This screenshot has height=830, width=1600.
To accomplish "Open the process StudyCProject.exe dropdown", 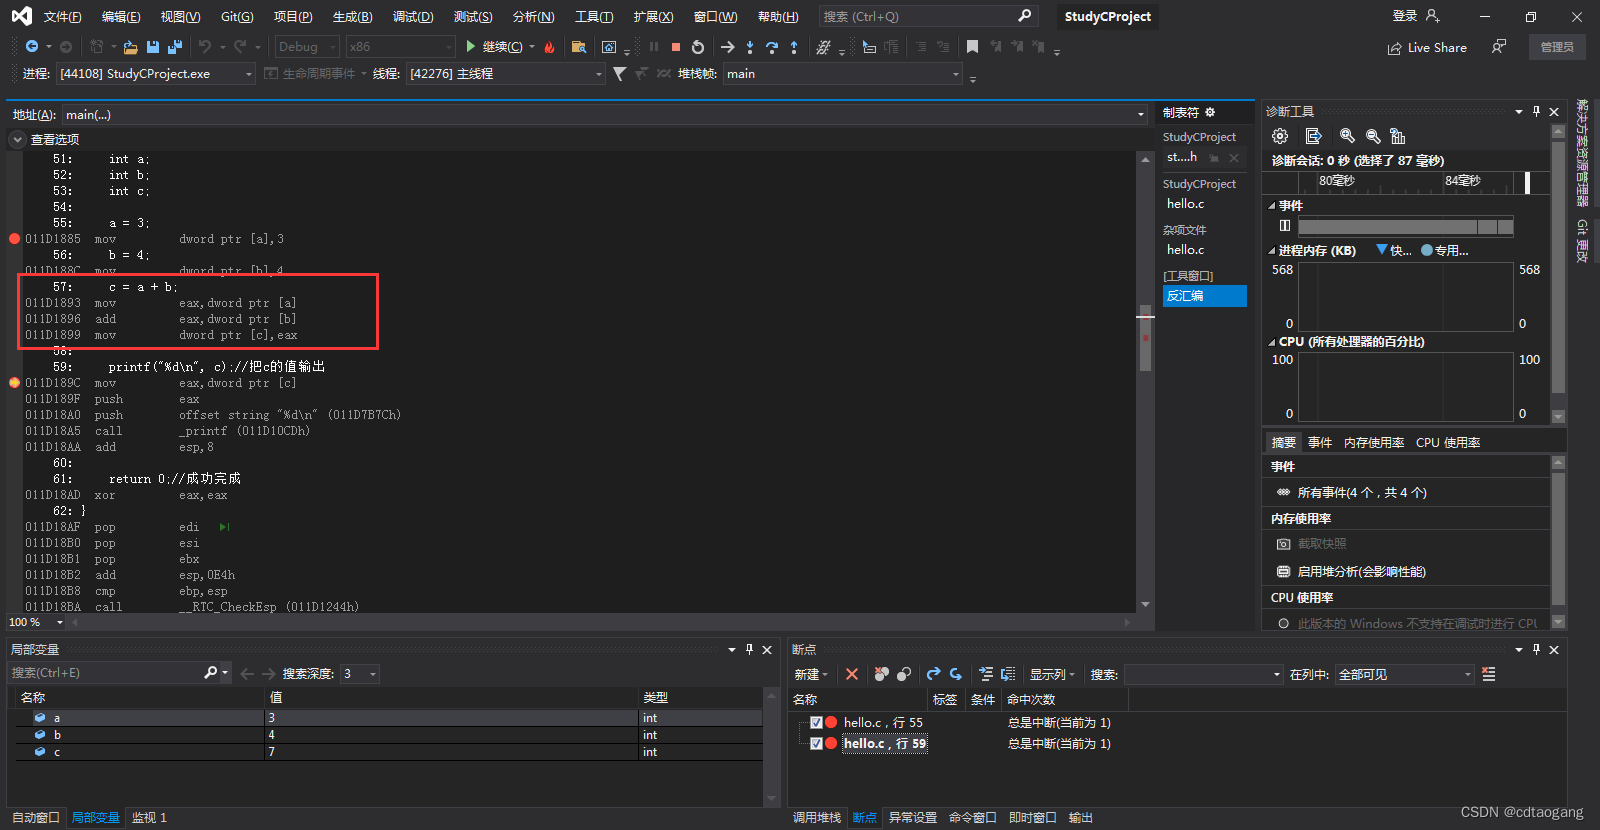I will tap(156, 74).
